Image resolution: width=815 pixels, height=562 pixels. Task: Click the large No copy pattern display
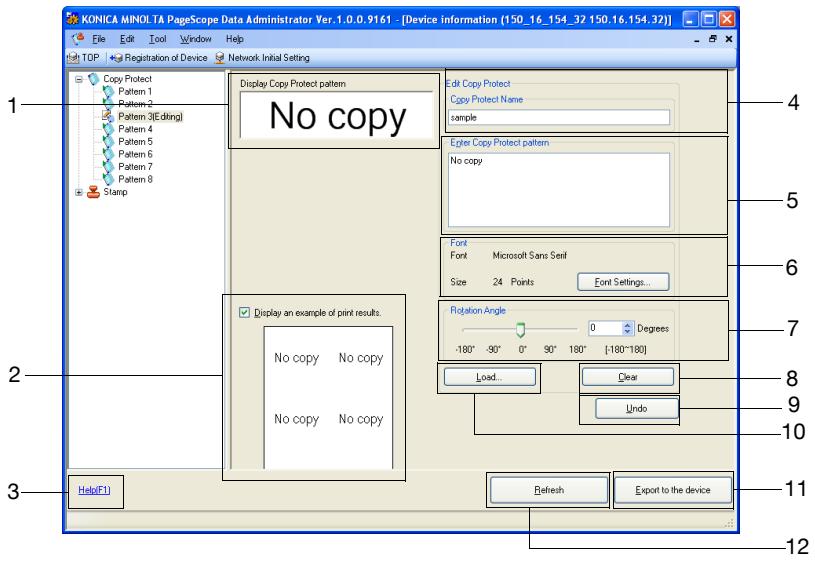pyautogui.click(x=336, y=115)
